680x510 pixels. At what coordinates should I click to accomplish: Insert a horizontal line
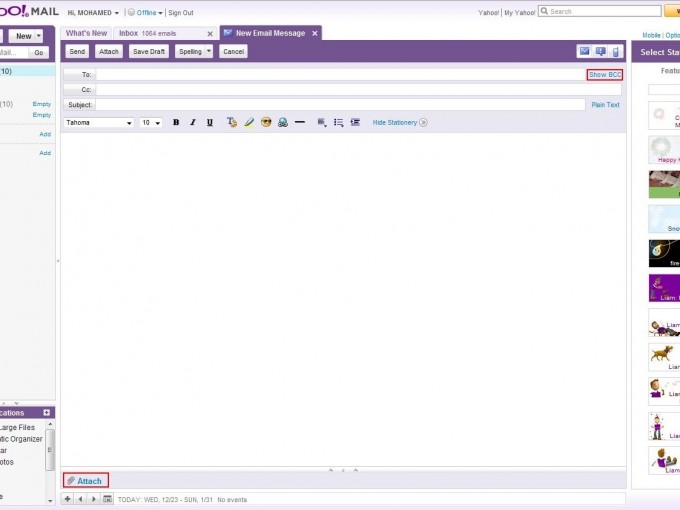pyautogui.click(x=300, y=123)
